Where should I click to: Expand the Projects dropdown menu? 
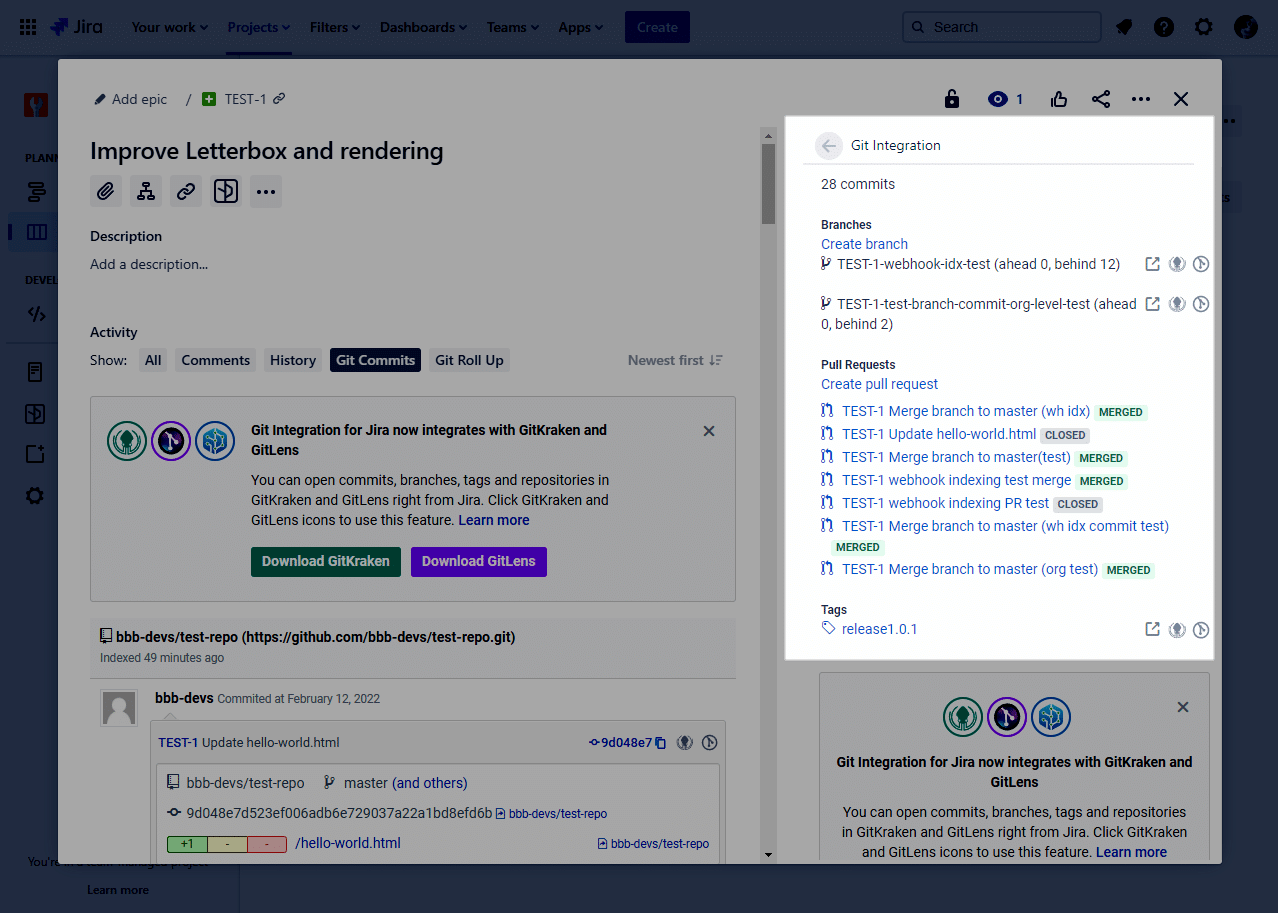click(x=258, y=27)
